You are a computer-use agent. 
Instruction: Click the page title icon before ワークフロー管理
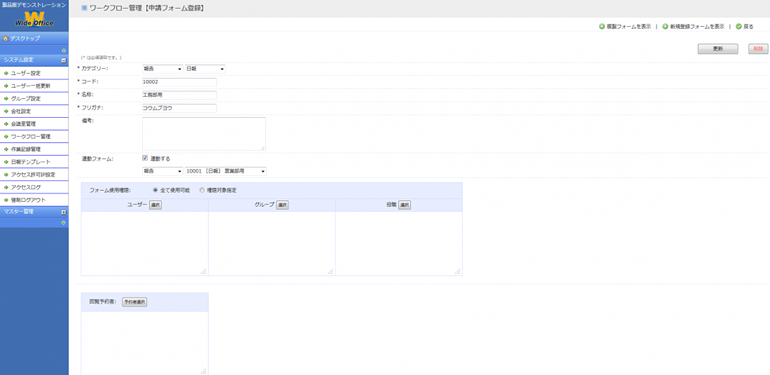tap(83, 8)
